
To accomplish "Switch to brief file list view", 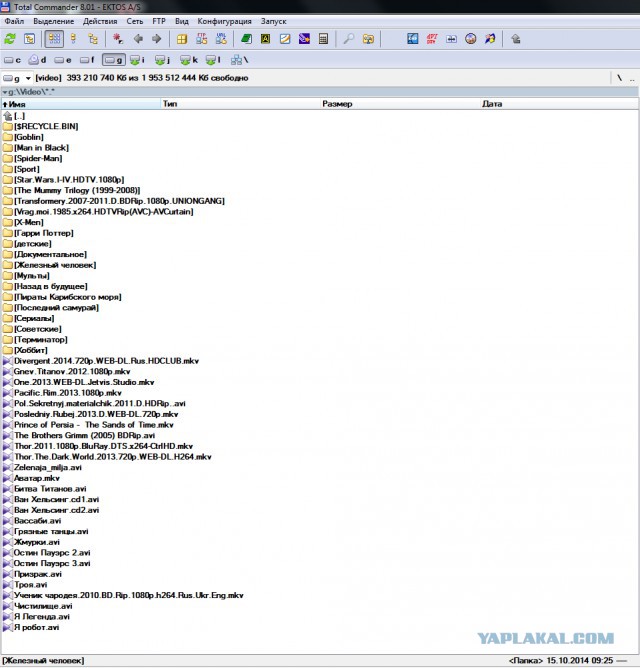I will [x=55, y=39].
